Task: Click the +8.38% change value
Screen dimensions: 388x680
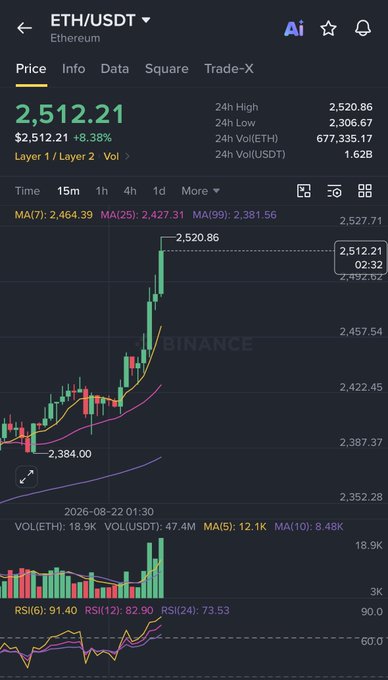Action: pyautogui.click(x=92, y=138)
